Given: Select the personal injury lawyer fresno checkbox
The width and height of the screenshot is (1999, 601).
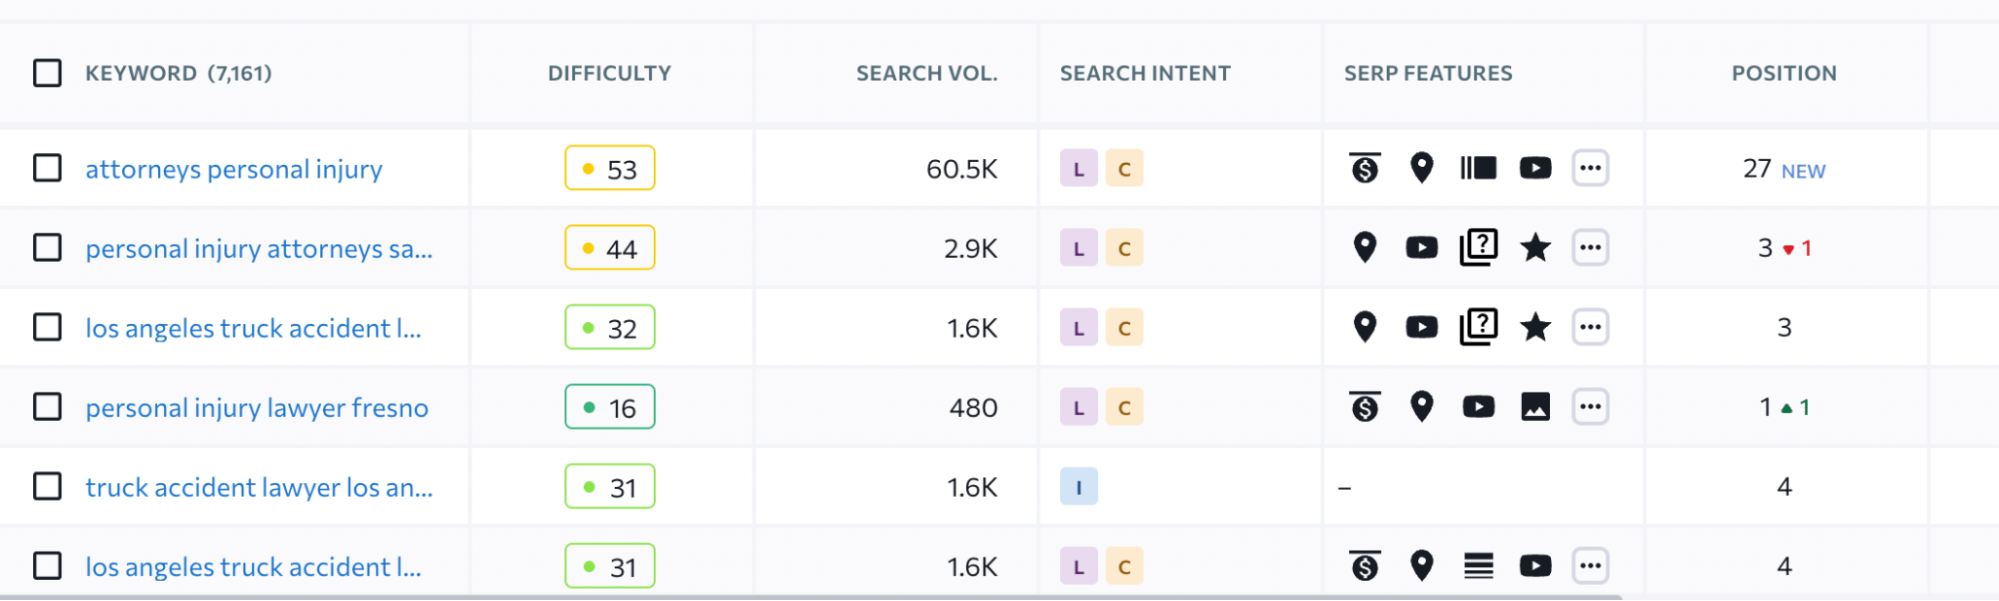Looking at the screenshot, I should coord(47,407).
